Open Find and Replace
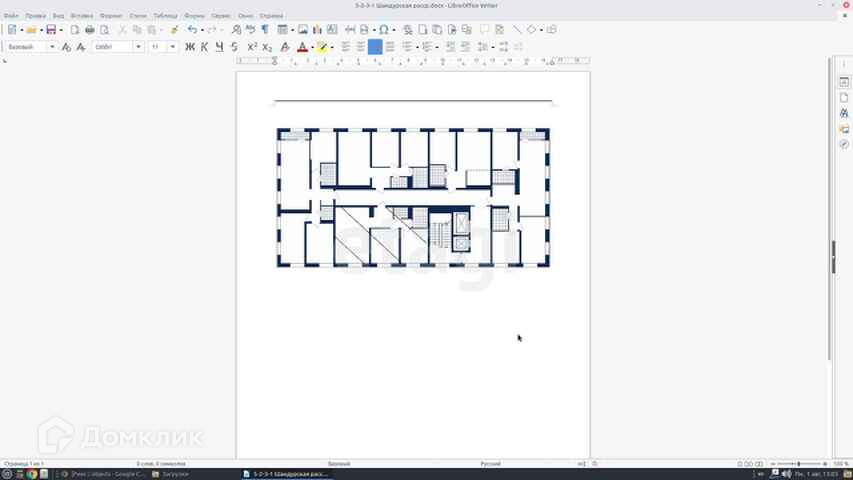Image resolution: width=853 pixels, height=480 pixels. (x=236, y=30)
